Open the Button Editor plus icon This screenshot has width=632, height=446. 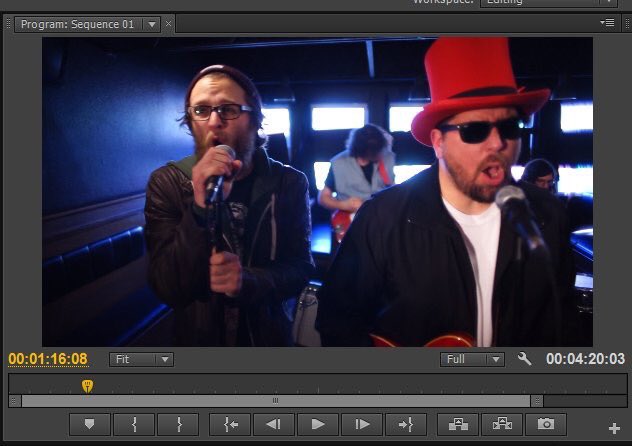click(x=614, y=428)
